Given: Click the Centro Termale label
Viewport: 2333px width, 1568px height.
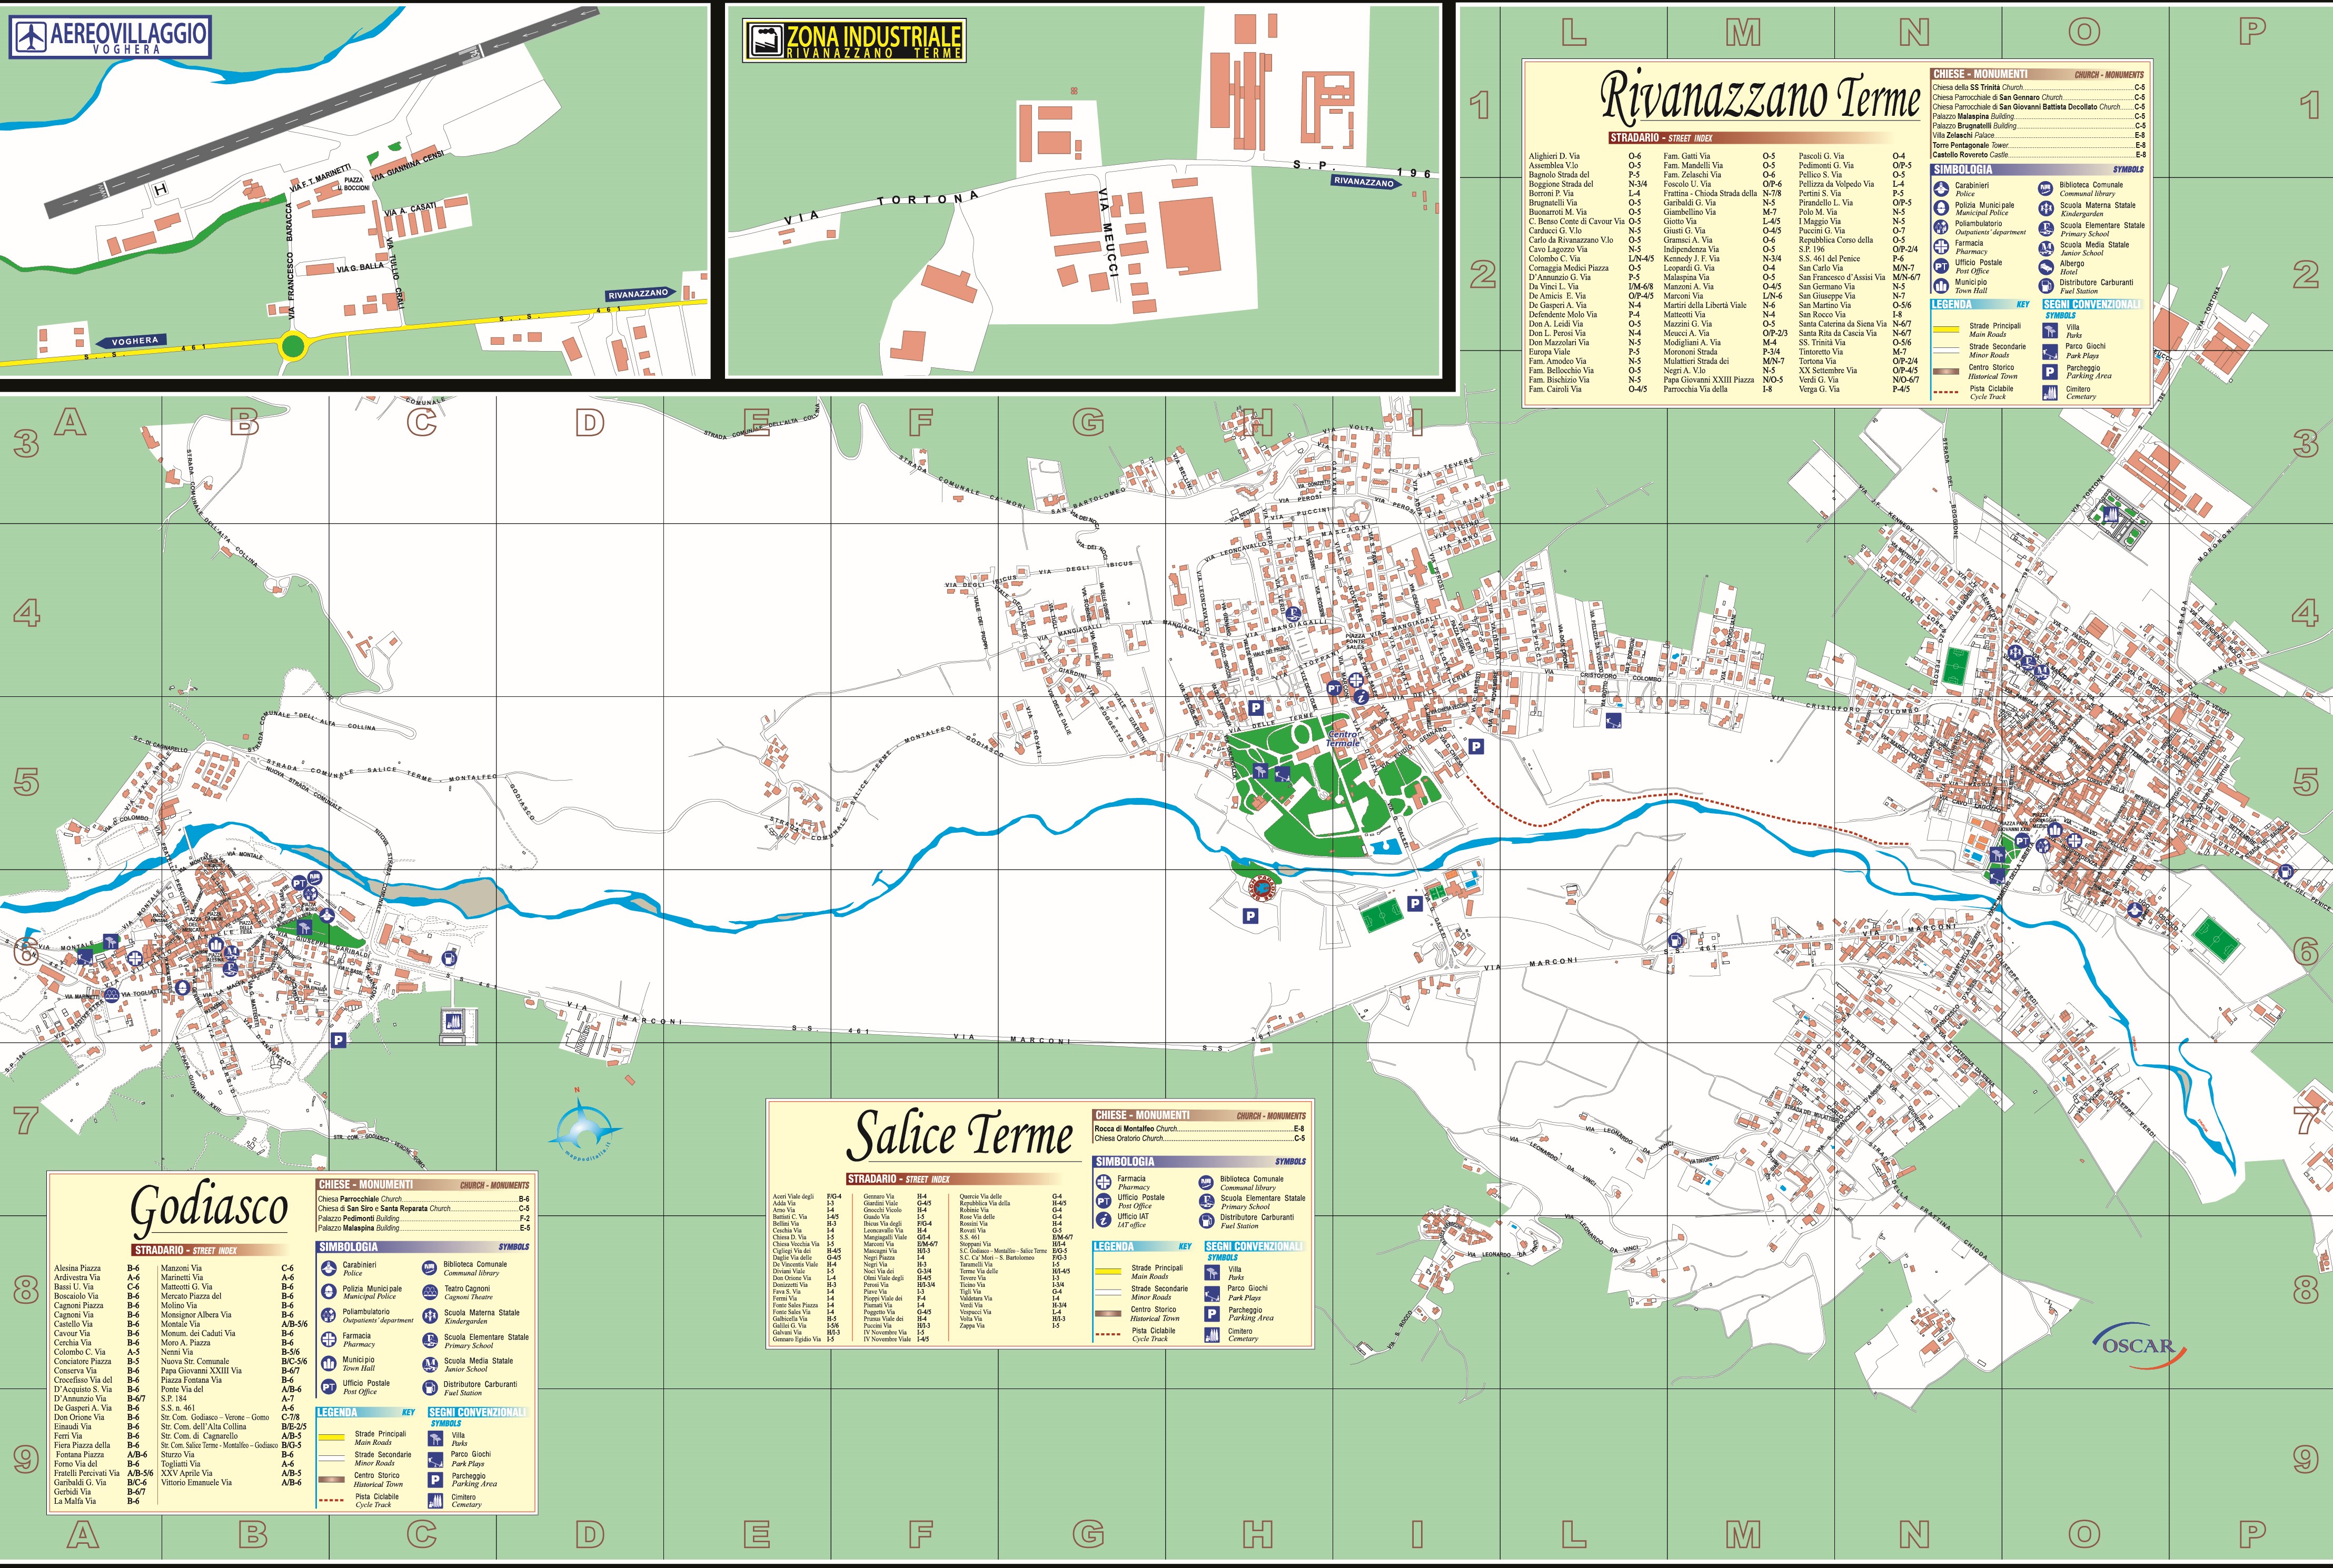Looking at the screenshot, I should [x=1343, y=739].
